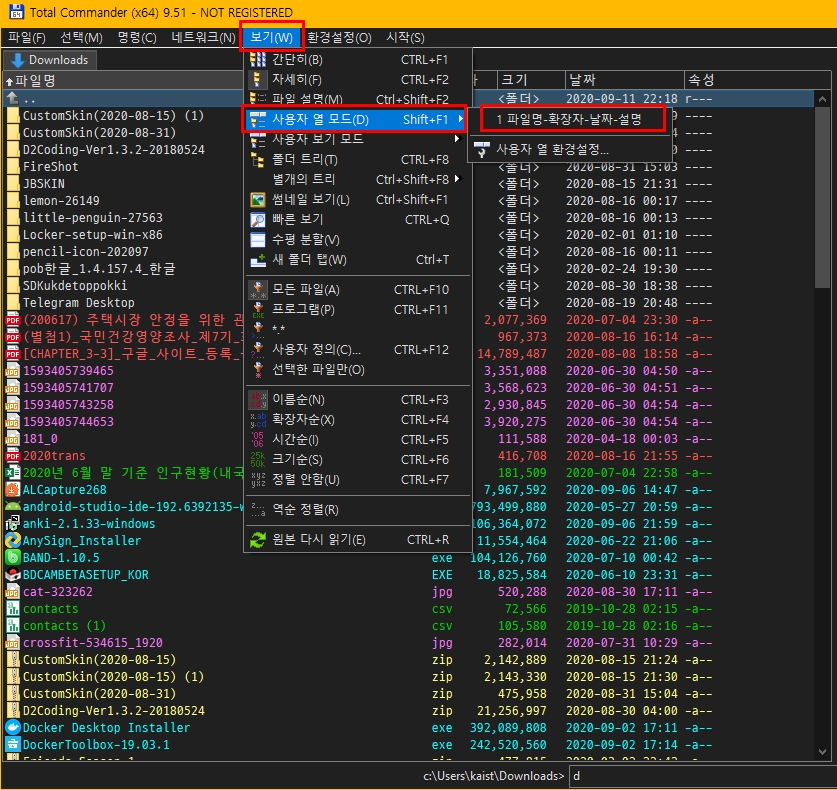The height and width of the screenshot is (790, 837).
Task: Open the 네트워크(N) menu
Action: coord(203,37)
